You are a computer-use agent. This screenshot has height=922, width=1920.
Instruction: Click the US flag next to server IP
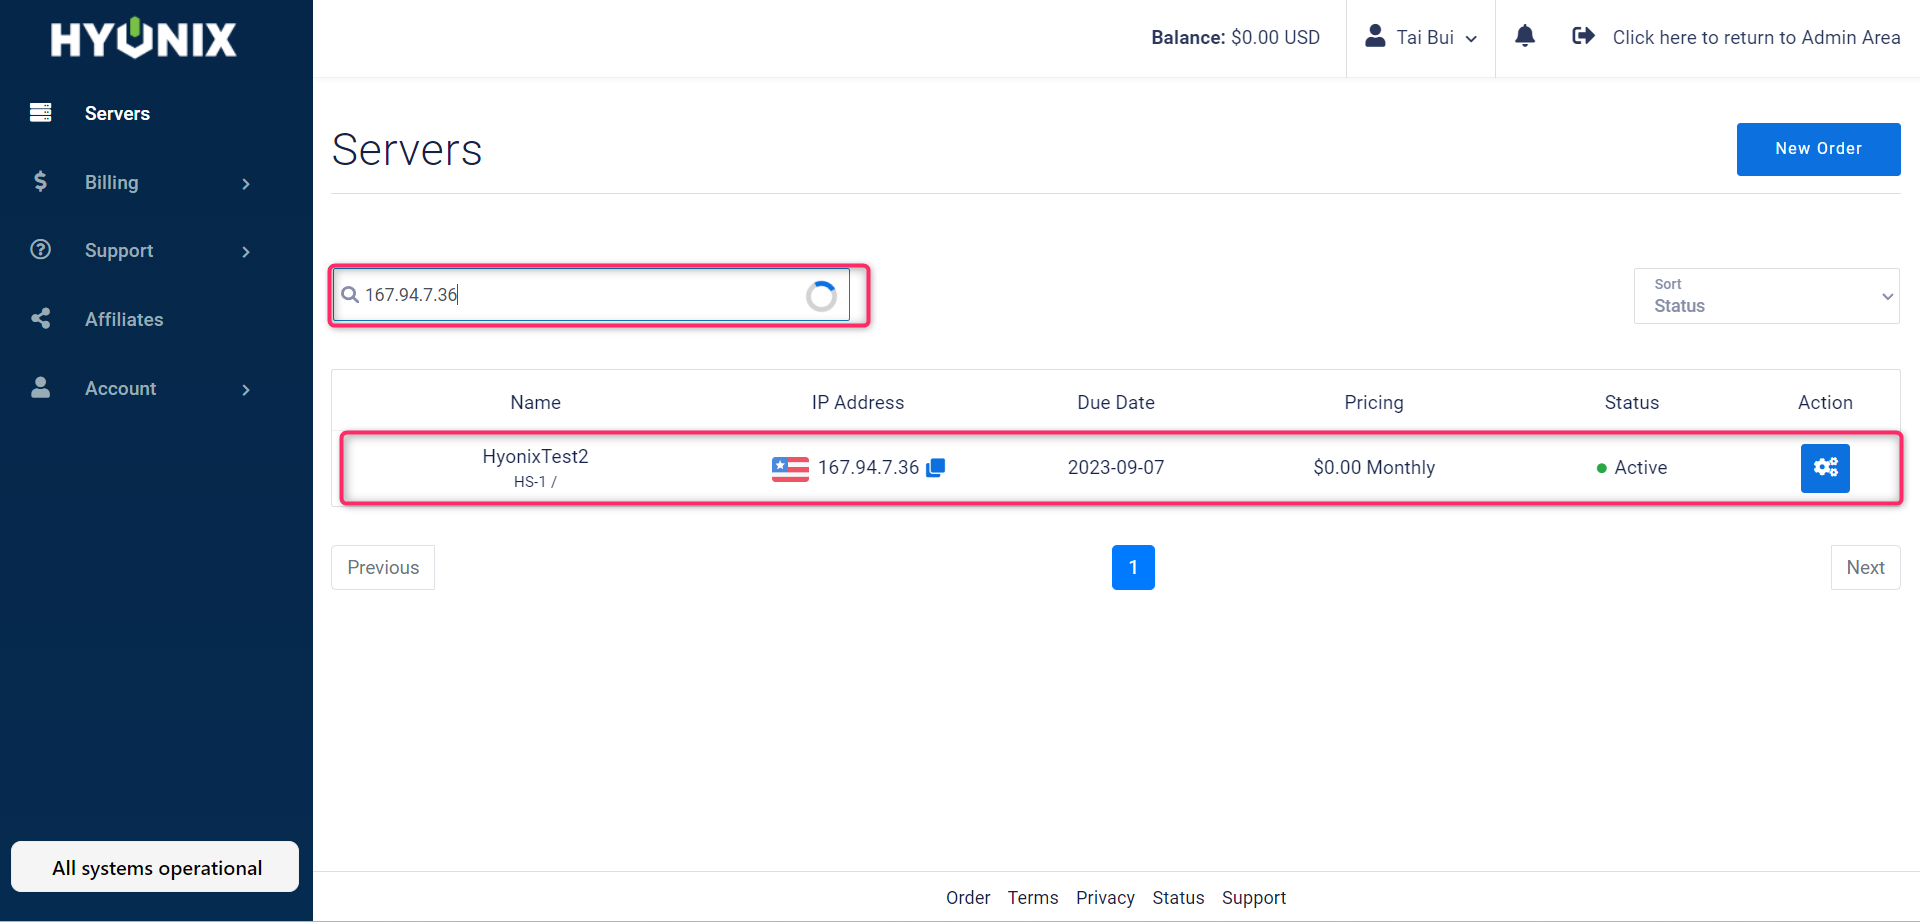[790, 467]
